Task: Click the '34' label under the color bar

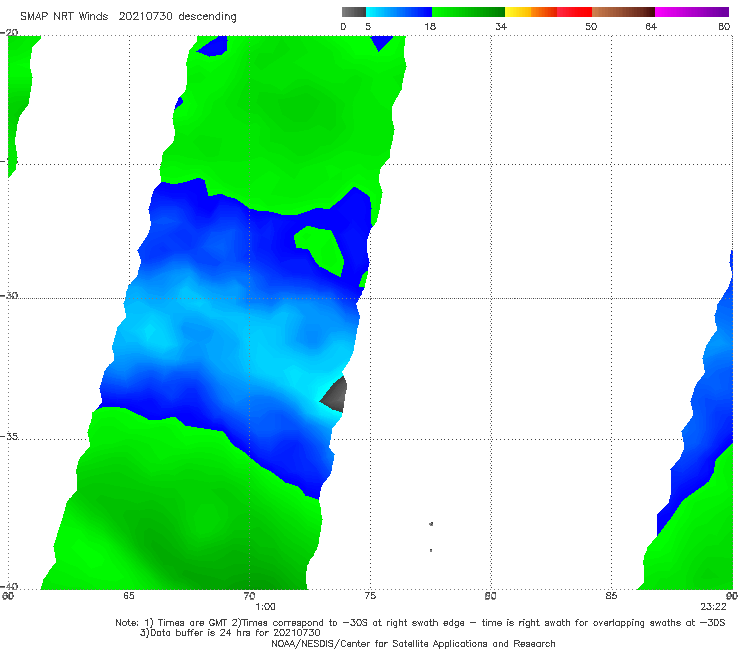Action: point(501,26)
